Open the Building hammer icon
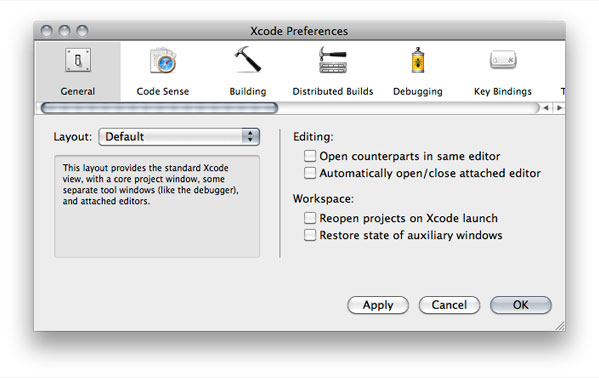Screen dimensions: 599x378 coord(248,59)
